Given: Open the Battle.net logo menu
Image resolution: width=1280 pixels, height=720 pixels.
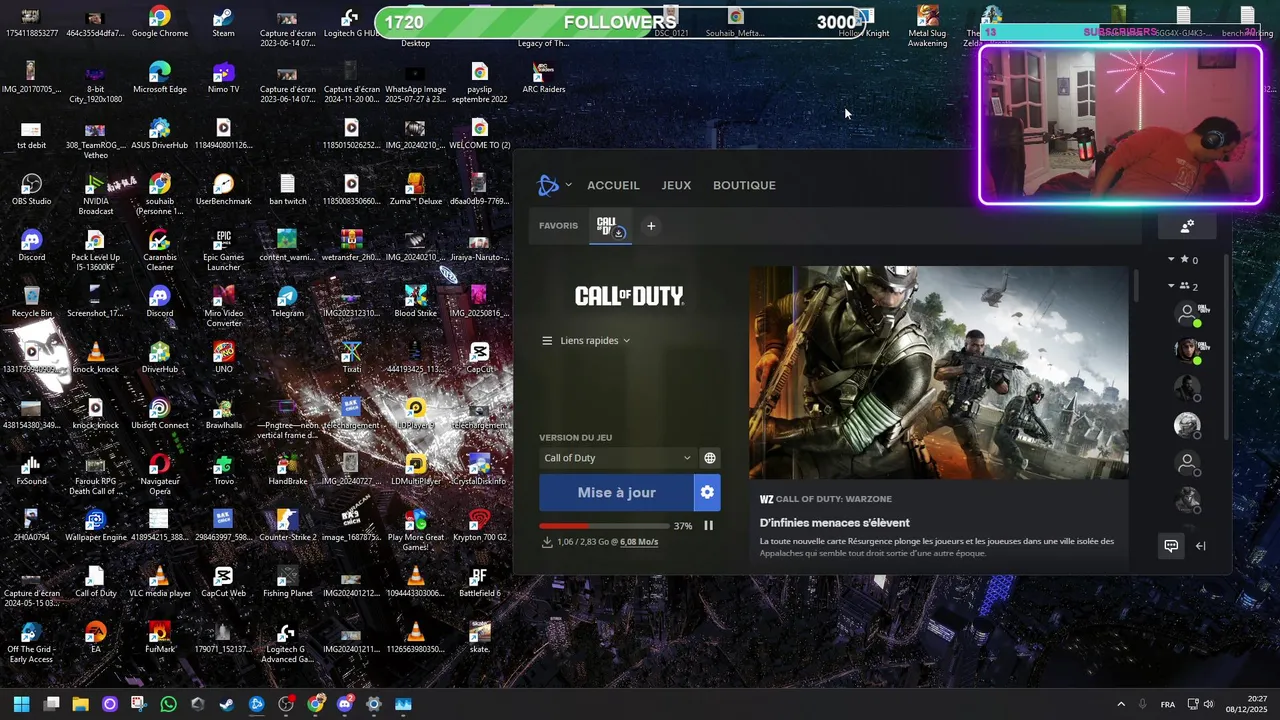Looking at the screenshot, I should (x=549, y=185).
